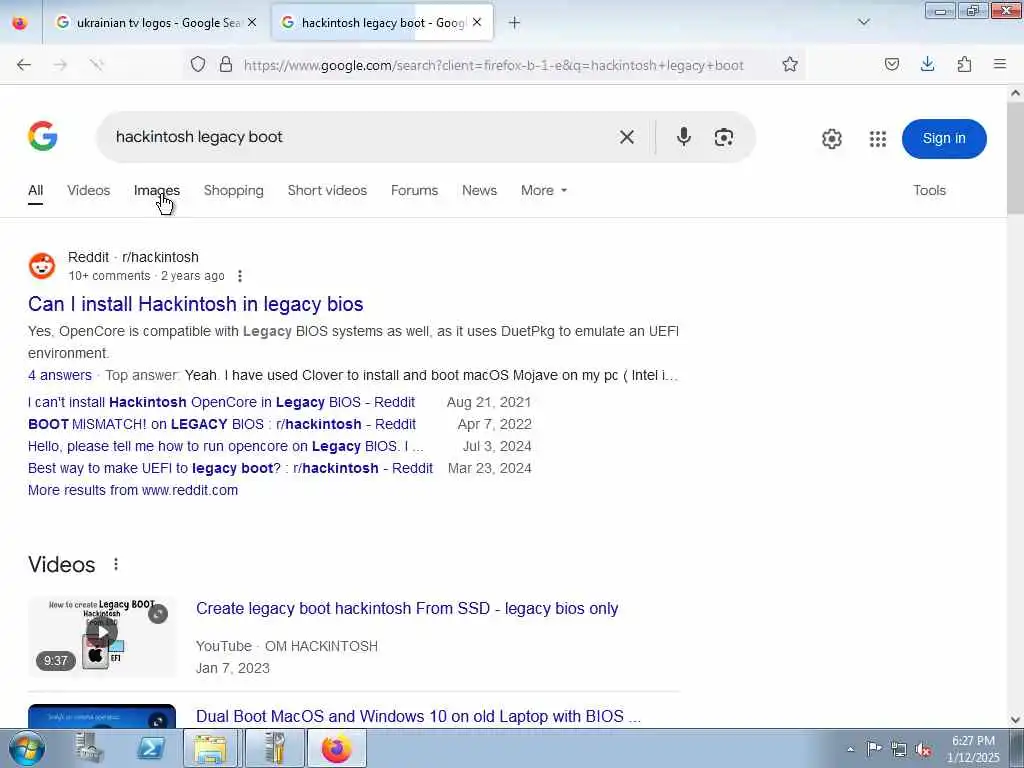The image size is (1024, 768).
Task: Open the Downloads panel icon
Action: point(928,65)
